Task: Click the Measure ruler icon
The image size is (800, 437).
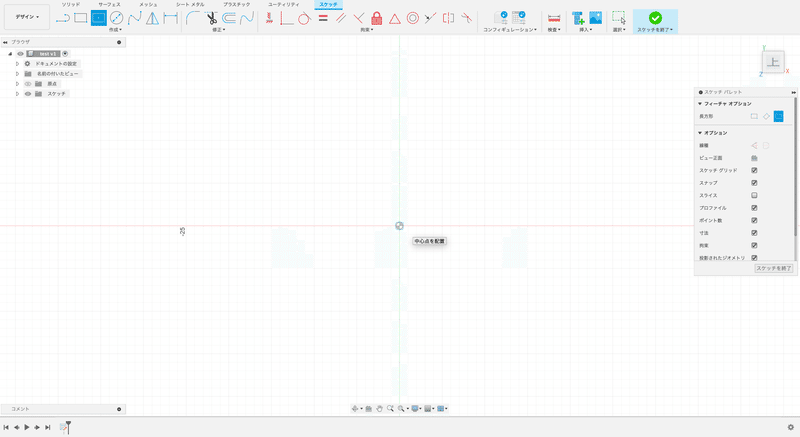Action: 554,18
